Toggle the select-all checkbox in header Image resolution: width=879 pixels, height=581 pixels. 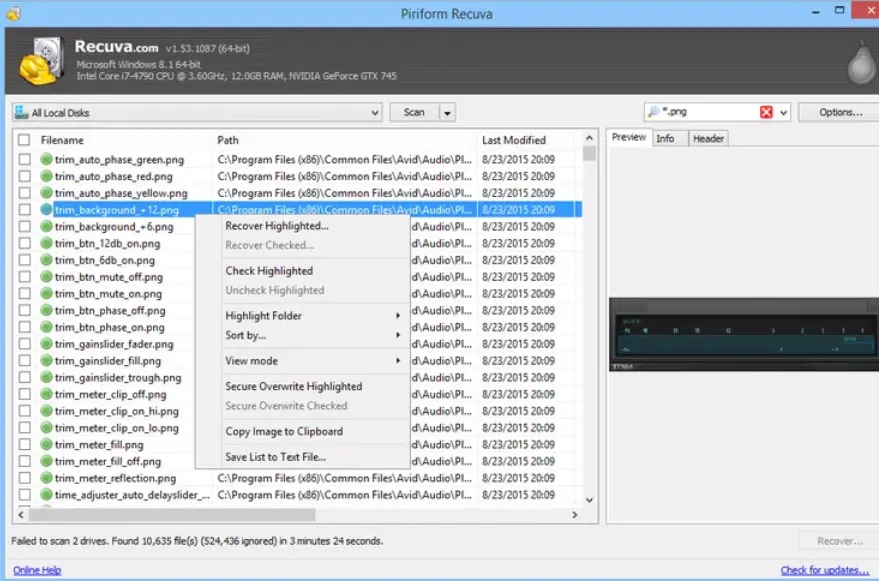[x=24, y=141]
